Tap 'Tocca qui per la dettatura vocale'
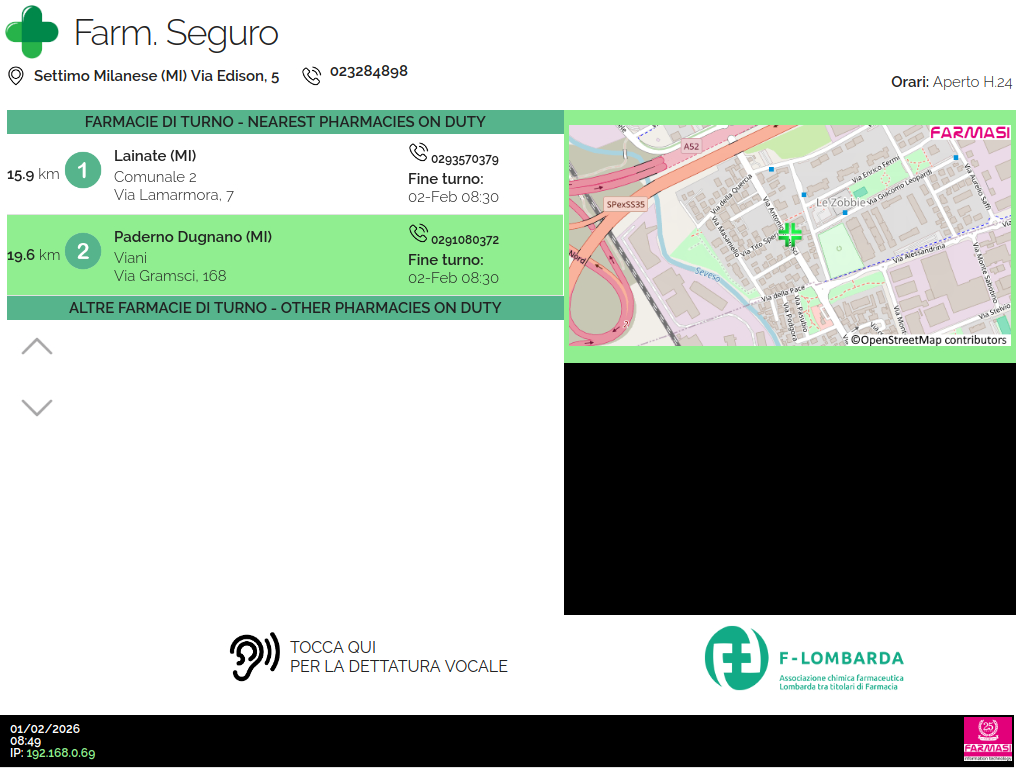 (x=398, y=657)
